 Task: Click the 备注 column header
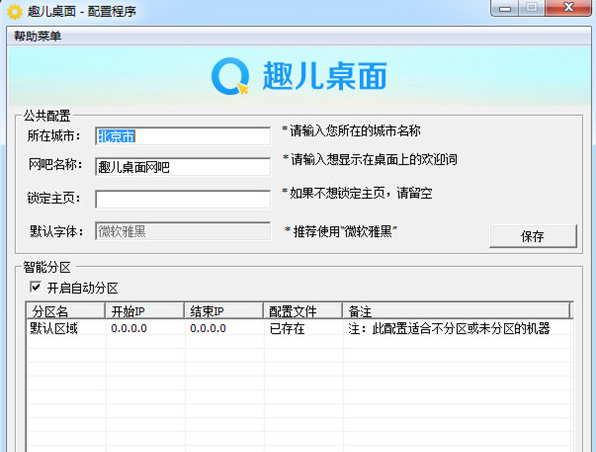coord(456,311)
